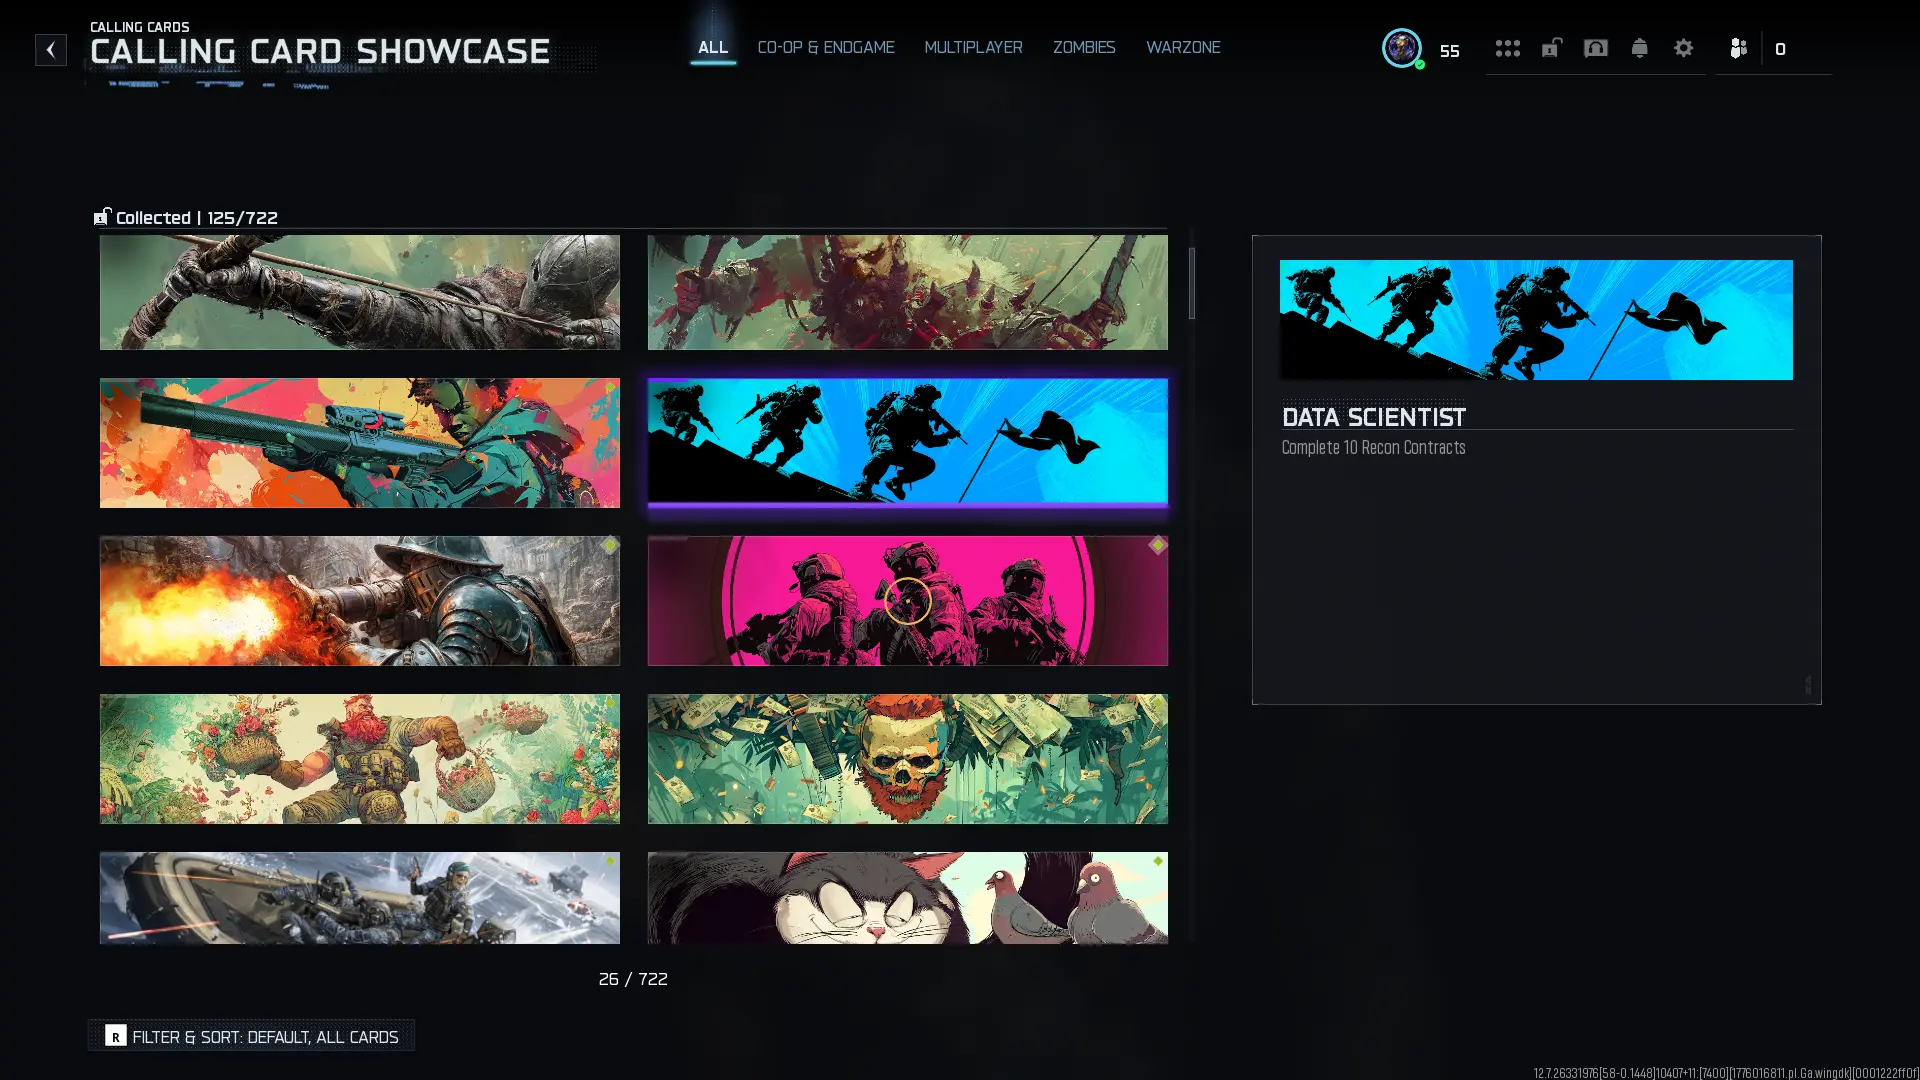The image size is (1920, 1080).
Task: Open Filter & Sort: Default, All Cards
Action: 251,1036
